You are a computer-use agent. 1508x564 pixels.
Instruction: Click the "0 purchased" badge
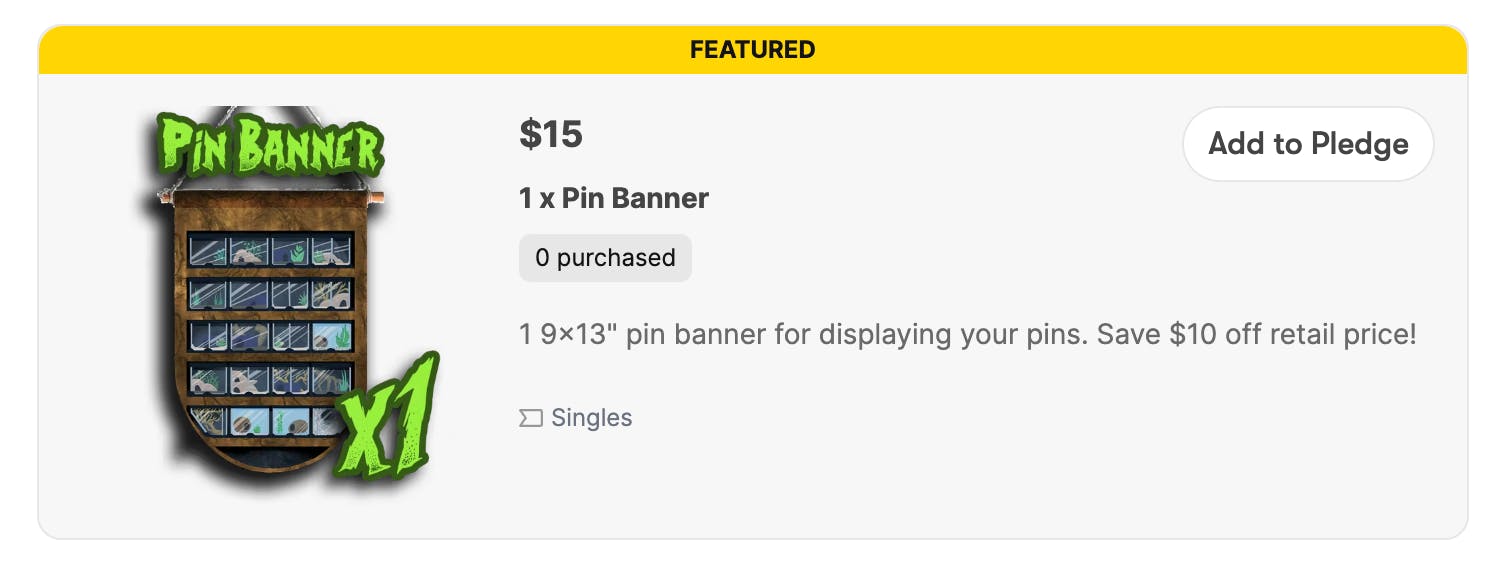[x=605, y=258]
